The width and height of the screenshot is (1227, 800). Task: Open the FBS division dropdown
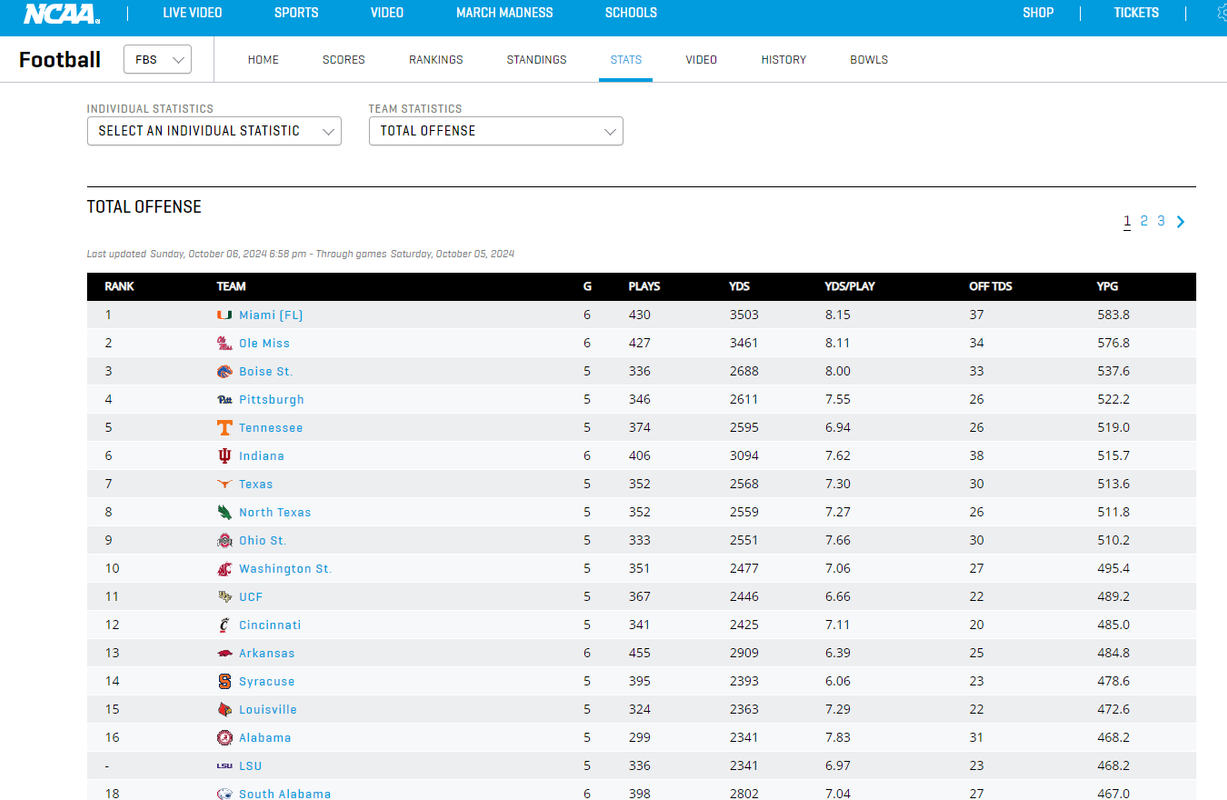[157, 60]
